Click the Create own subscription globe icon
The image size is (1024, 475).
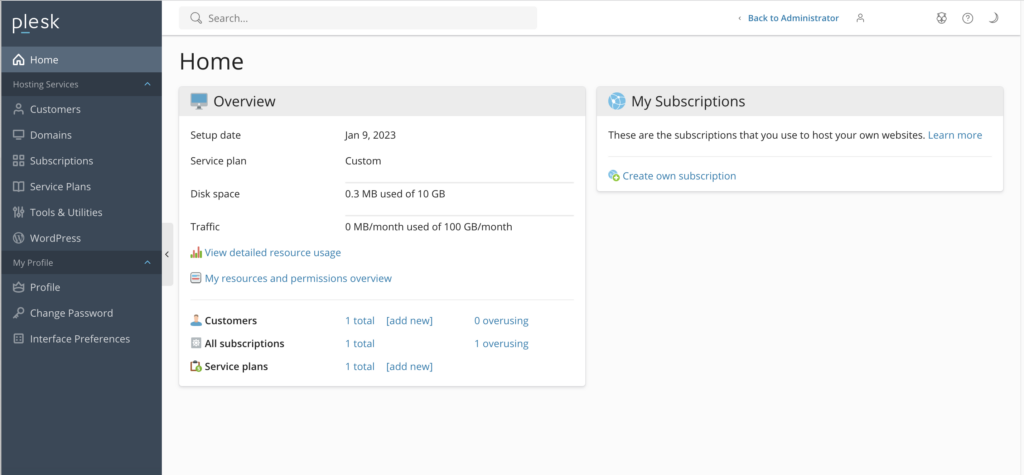(x=614, y=176)
